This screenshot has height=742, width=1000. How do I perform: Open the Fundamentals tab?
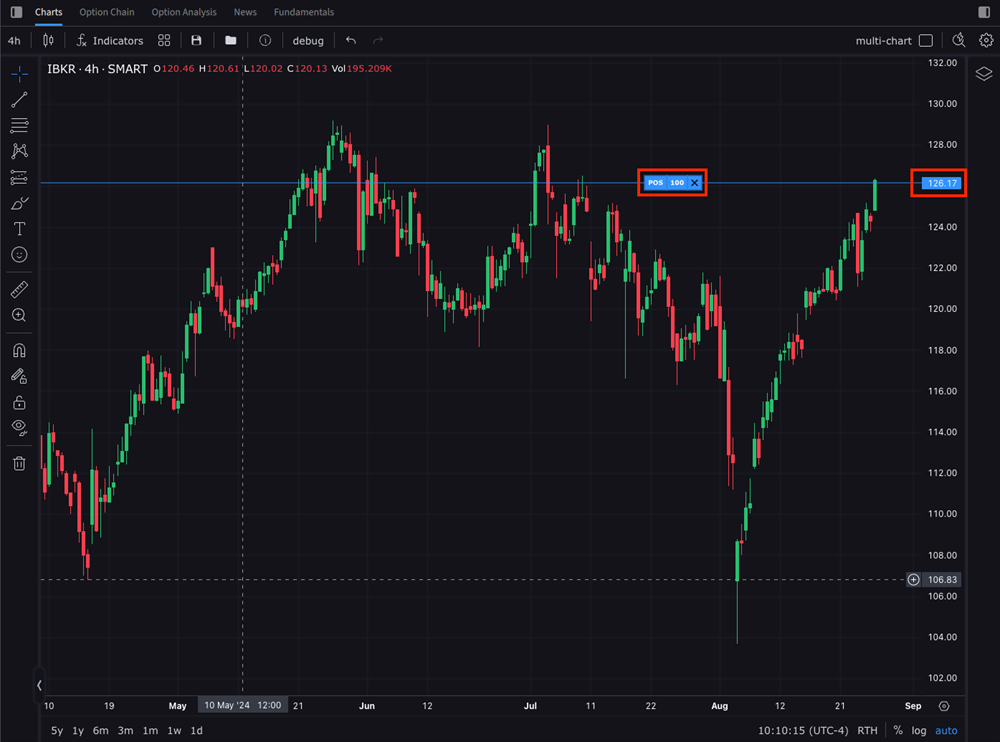(x=304, y=11)
